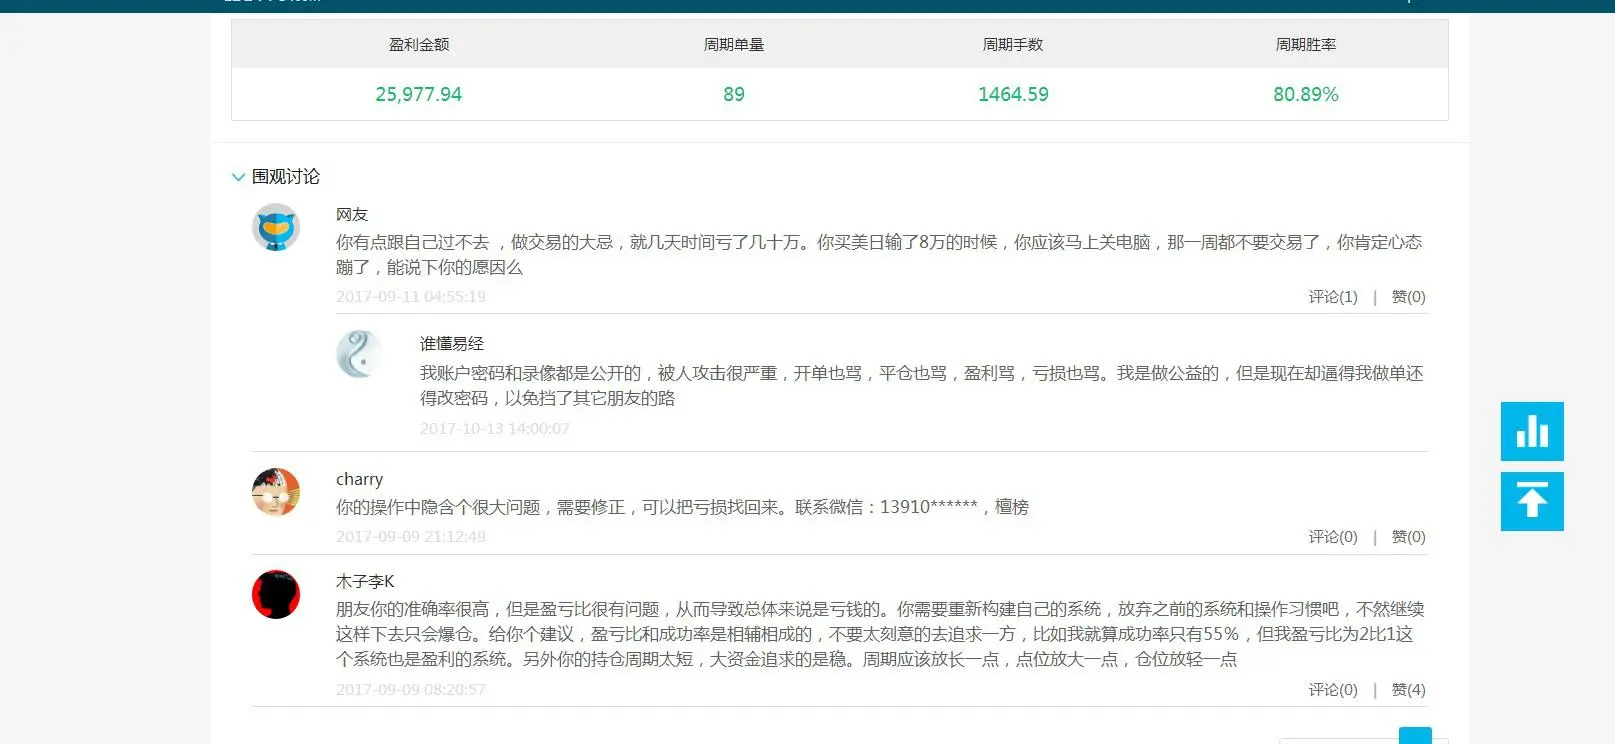Screen dimensions: 1615x744
Task: Click username 谁懂易经
Action: coord(452,343)
